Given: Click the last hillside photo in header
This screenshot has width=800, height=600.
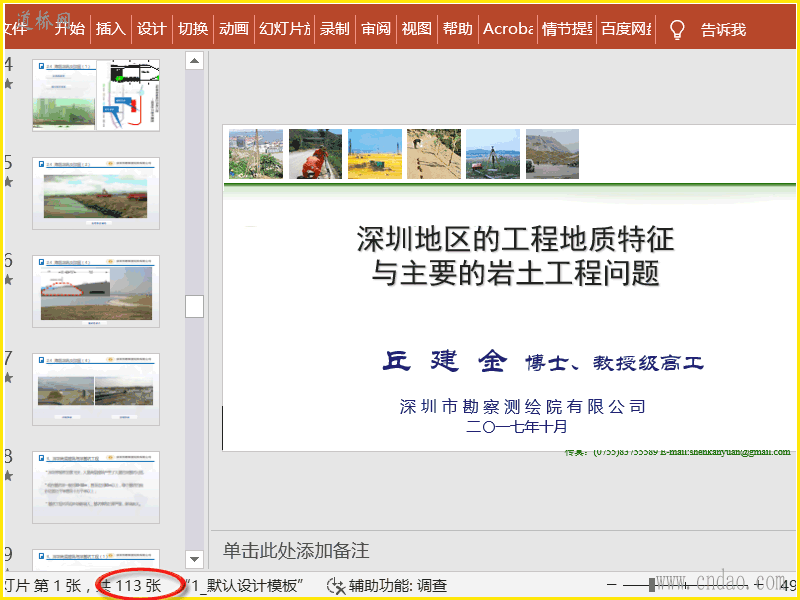Looking at the screenshot, I should coord(552,154).
